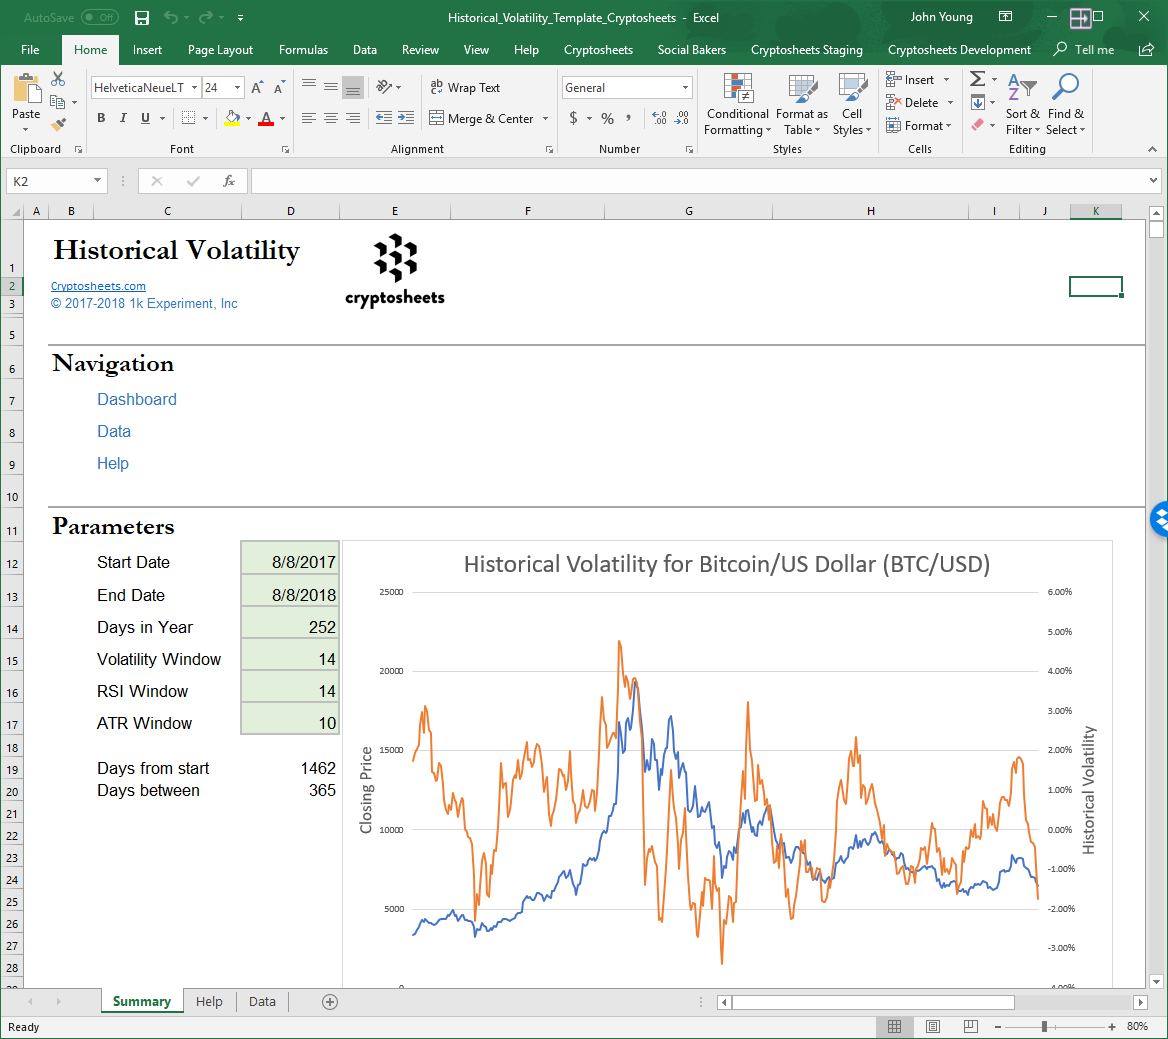Click the Paste clipboard icon

point(27,89)
